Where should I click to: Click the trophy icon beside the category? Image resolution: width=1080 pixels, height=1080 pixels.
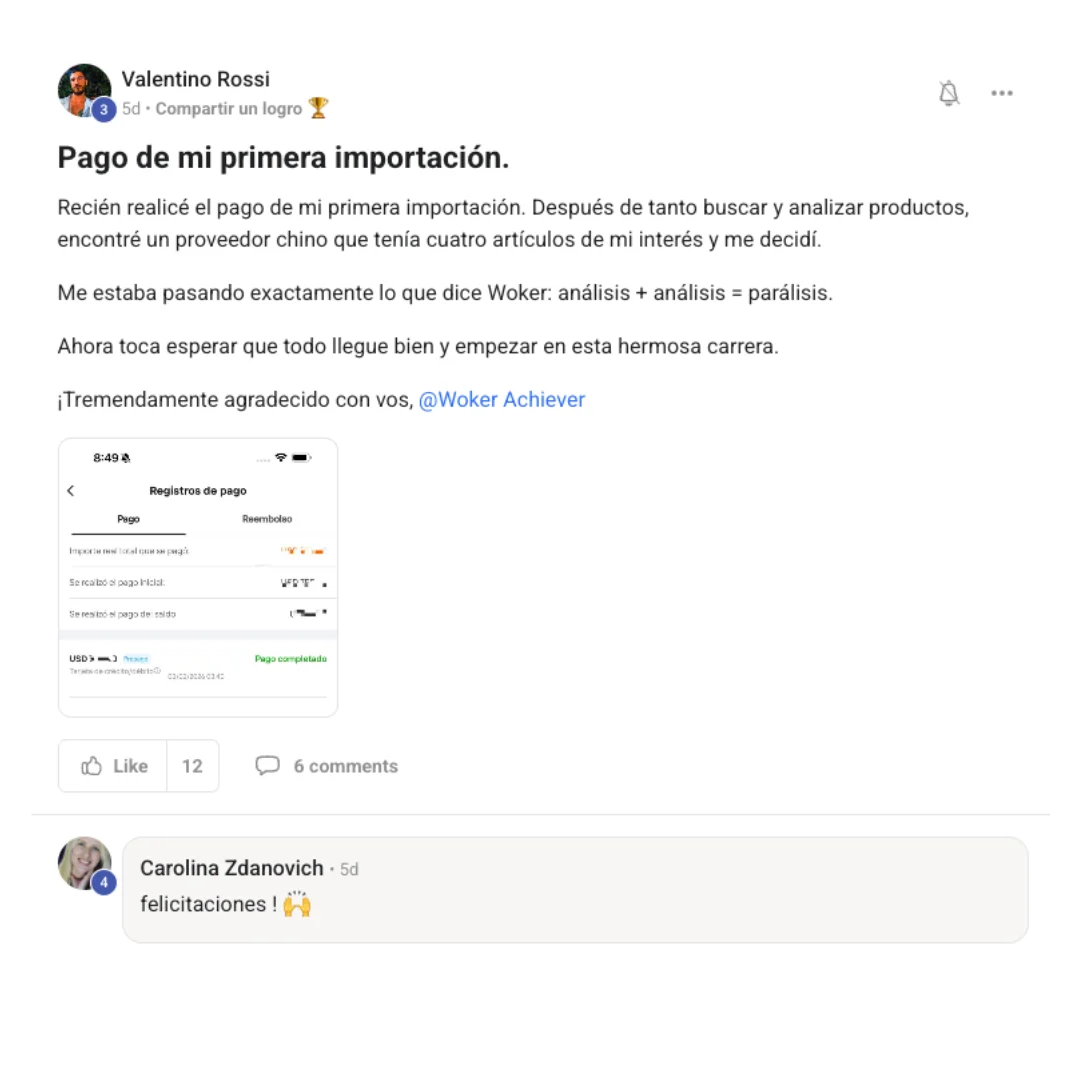click(x=318, y=108)
